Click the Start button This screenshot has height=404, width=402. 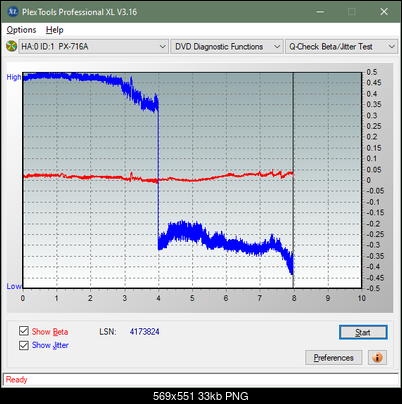tap(363, 332)
